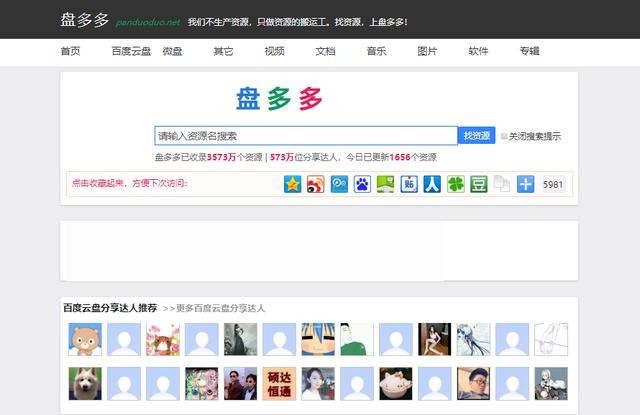Open the dark portrait painting avatar
640x415 pixels.
[240, 339]
